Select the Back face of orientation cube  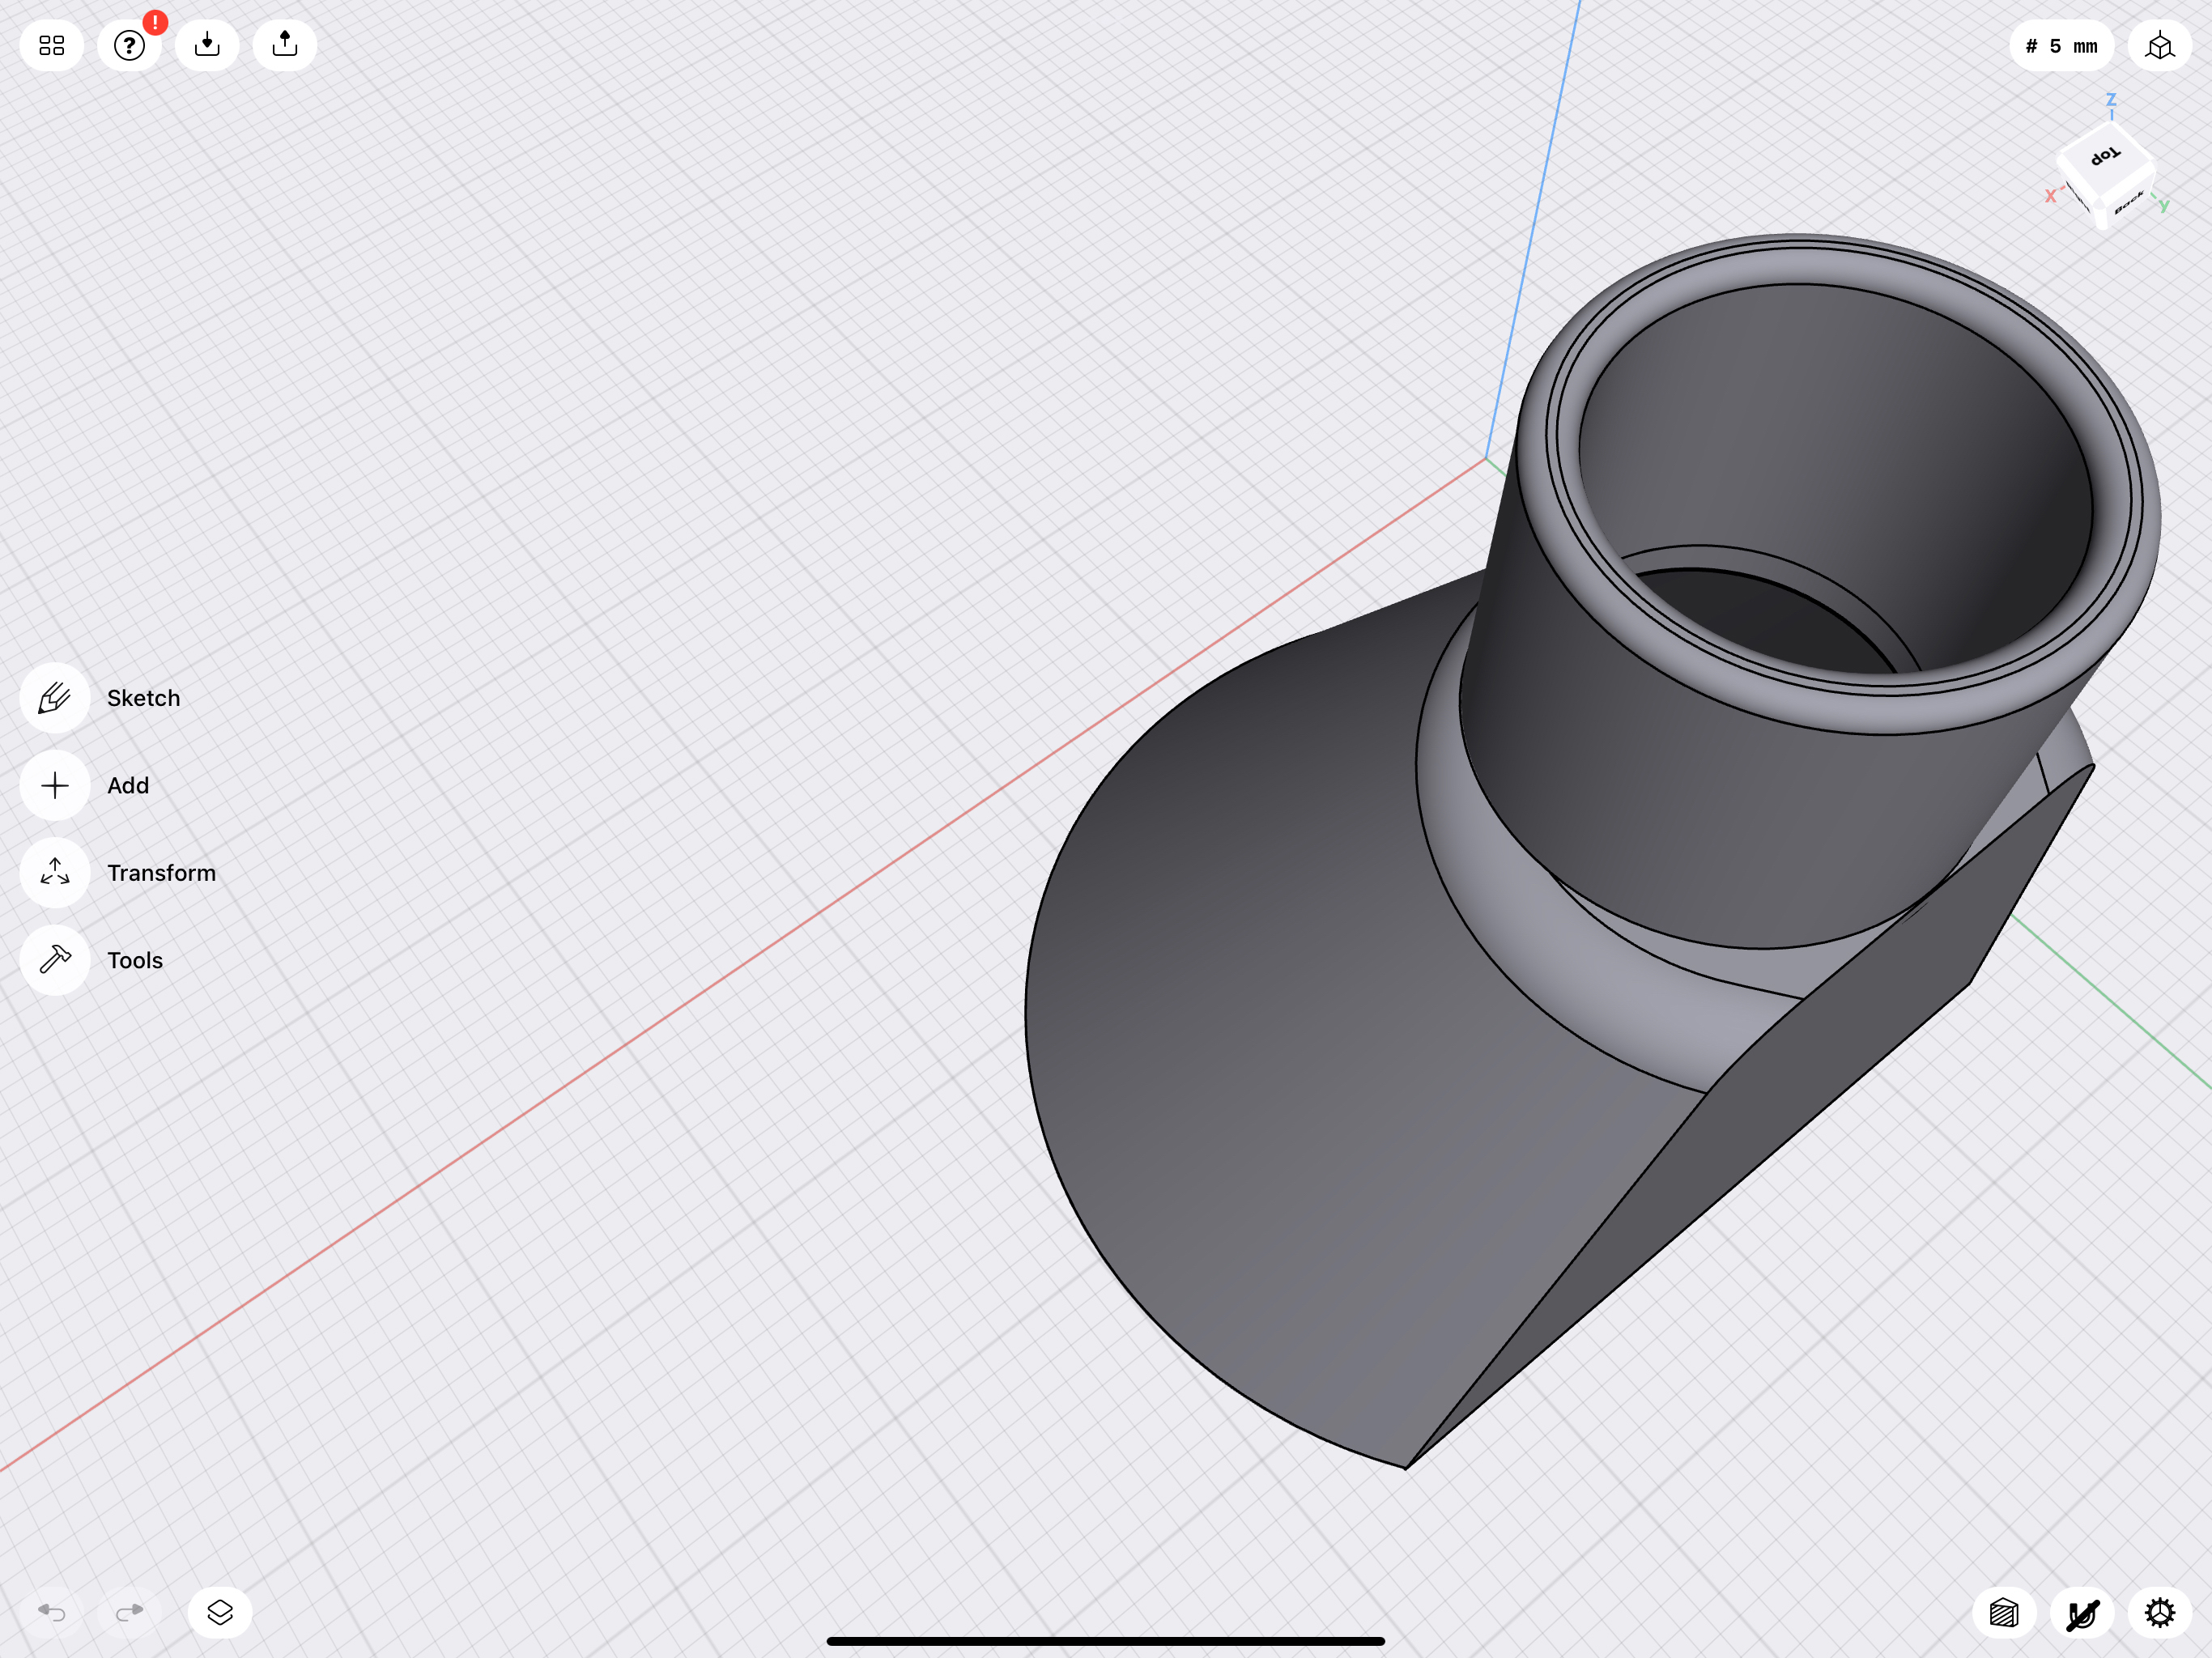pos(2128,203)
